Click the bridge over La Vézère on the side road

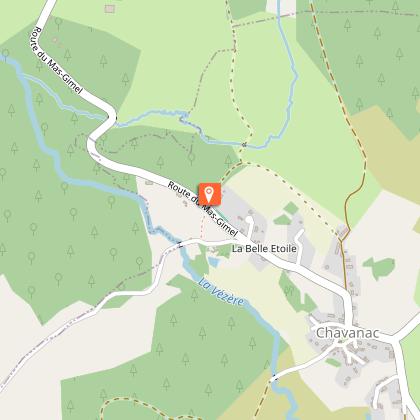tap(180, 245)
